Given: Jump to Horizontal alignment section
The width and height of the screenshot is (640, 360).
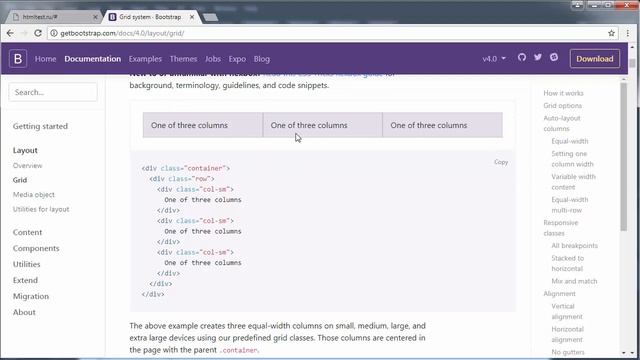Looking at the screenshot, I should pyautogui.click(x=567, y=334).
